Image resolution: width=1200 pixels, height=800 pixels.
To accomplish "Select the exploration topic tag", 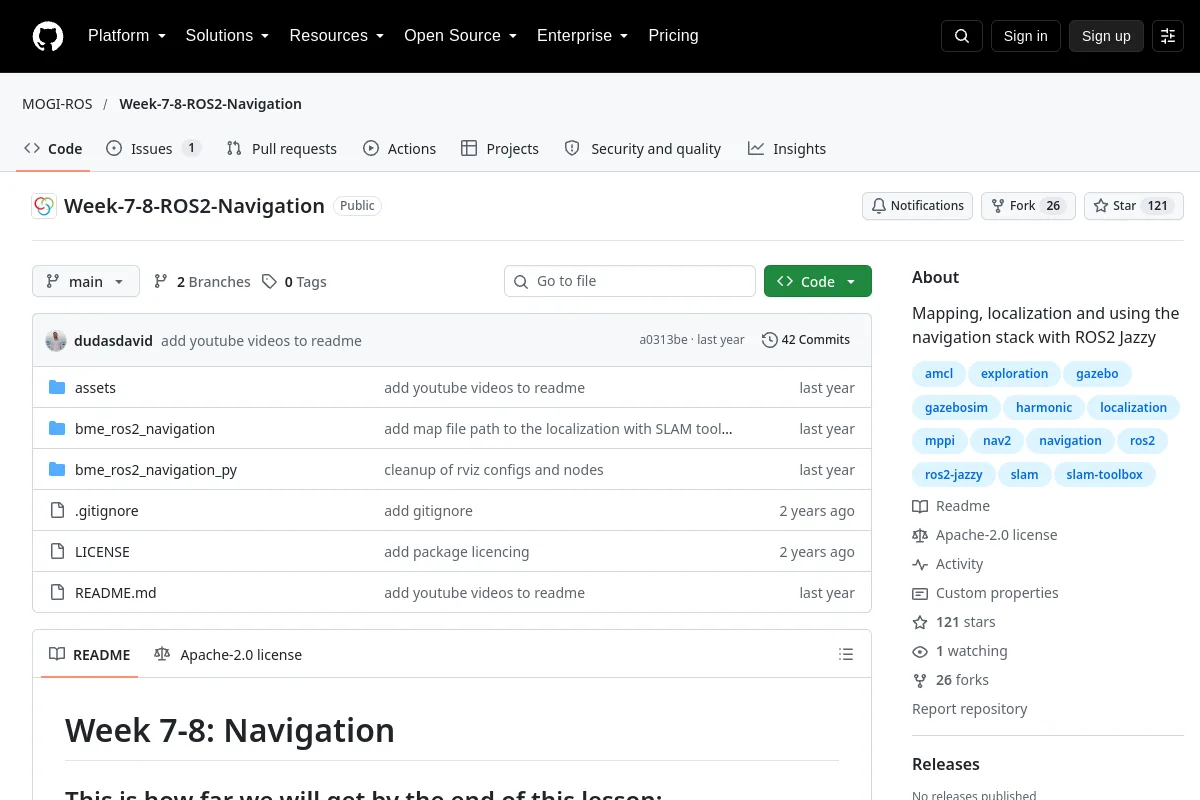I will point(1014,374).
